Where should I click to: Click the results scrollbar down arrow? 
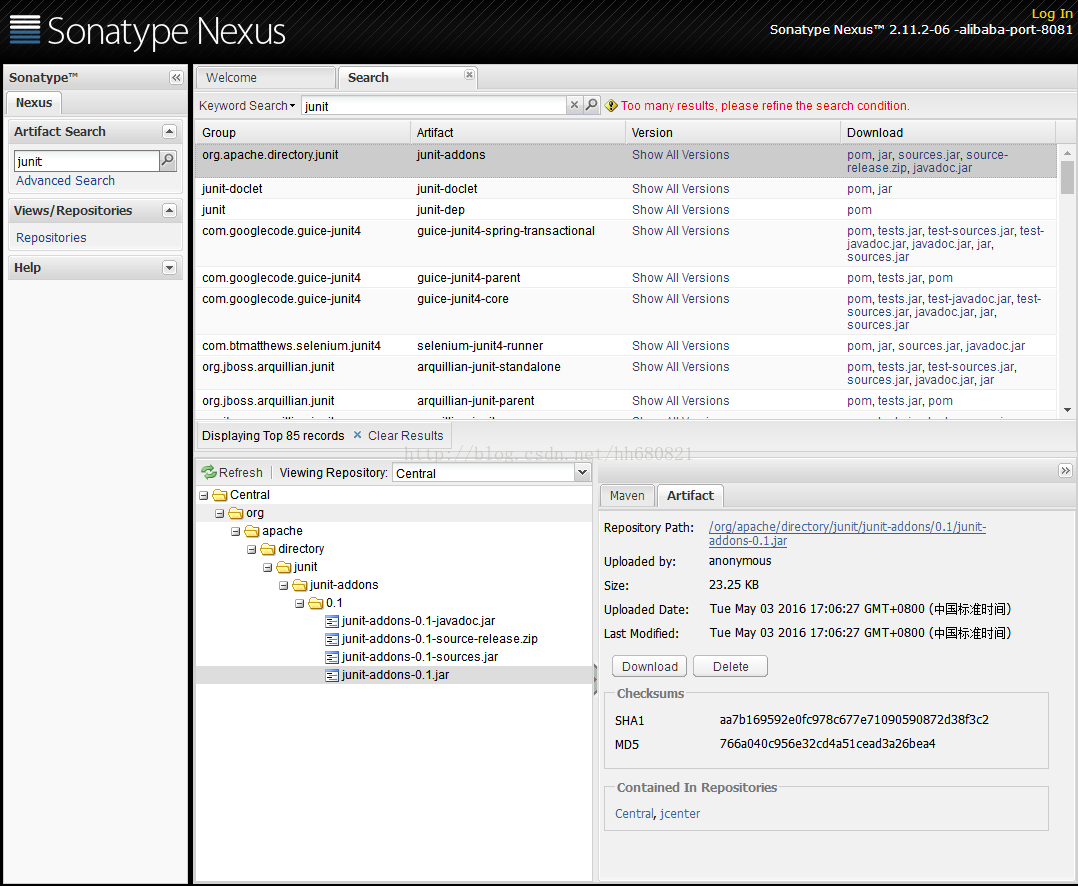click(x=1067, y=410)
